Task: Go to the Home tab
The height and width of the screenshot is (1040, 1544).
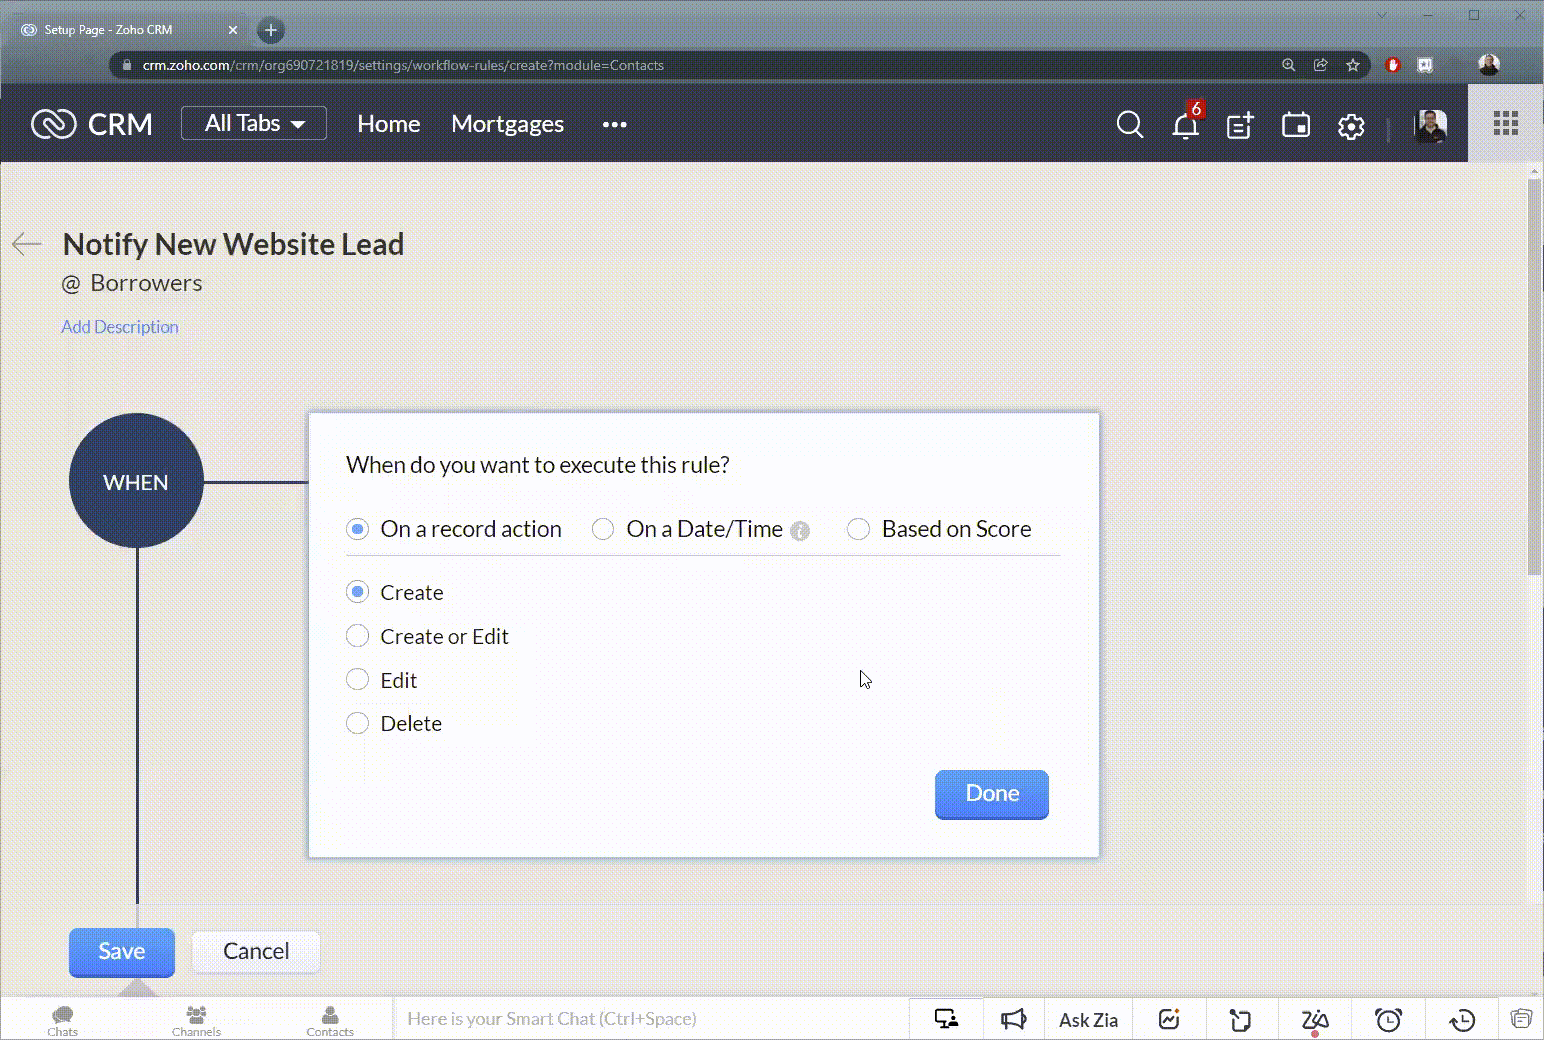Action: coord(388,124)
